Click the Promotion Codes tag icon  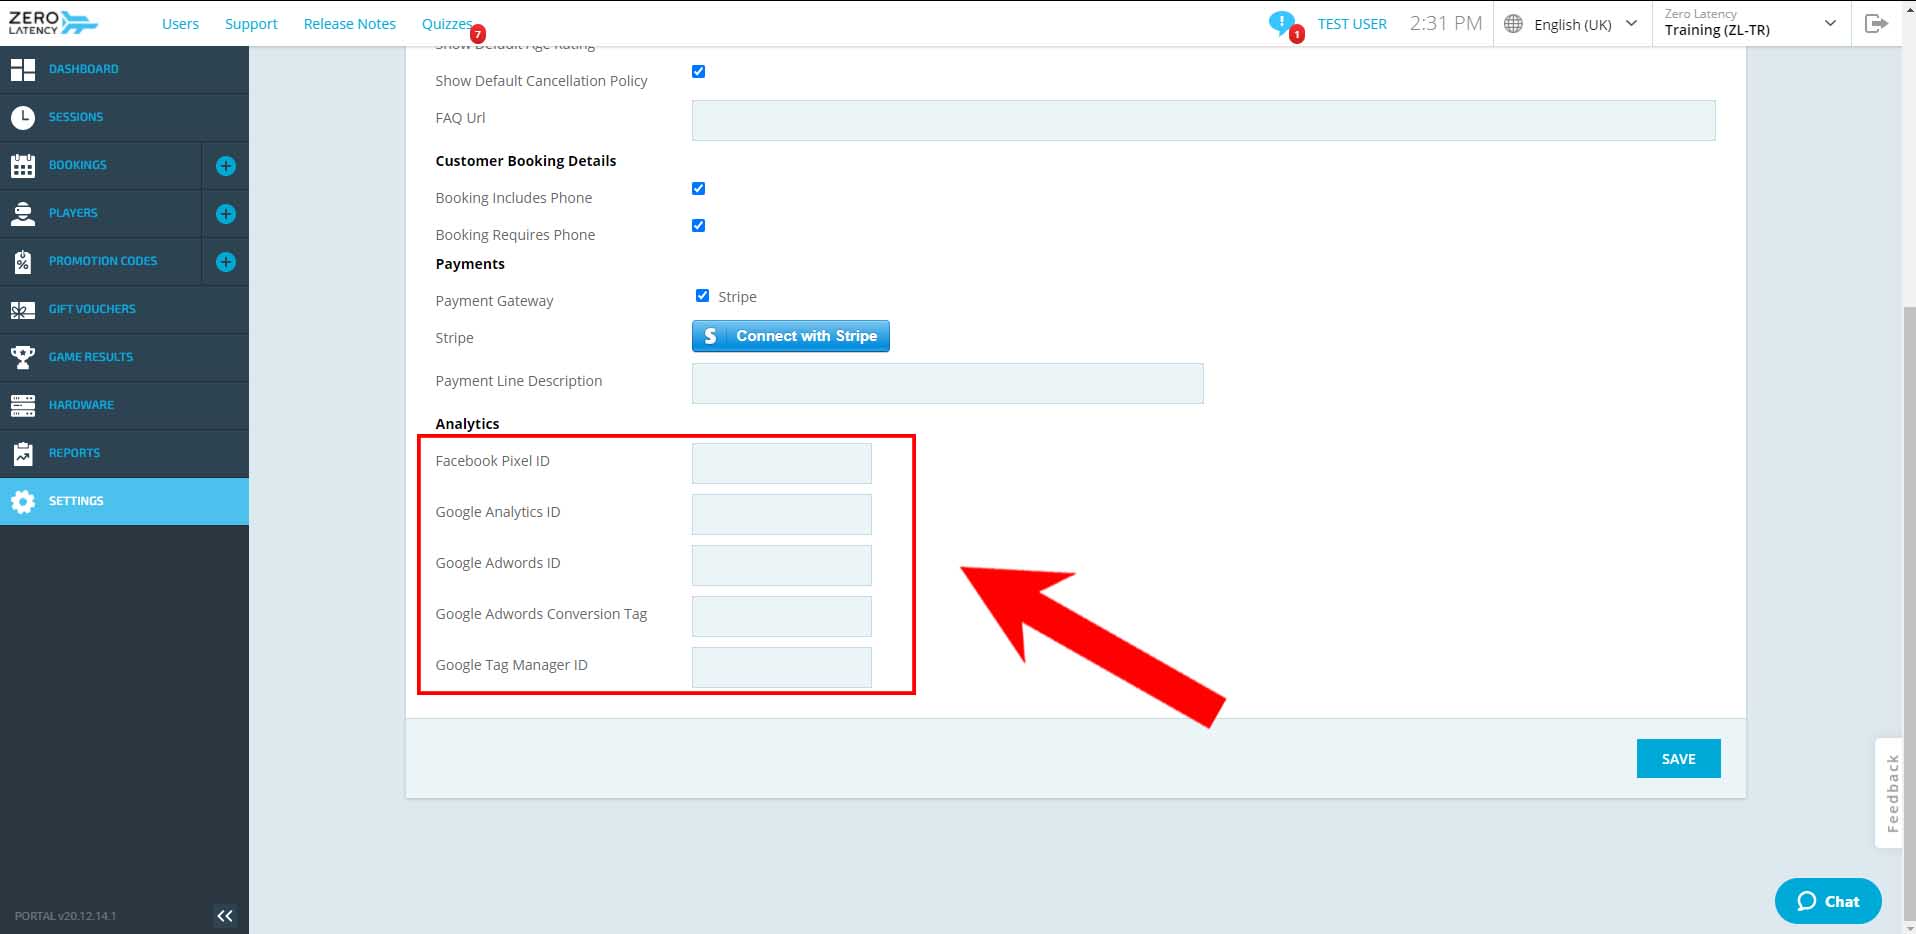(23, 261)
